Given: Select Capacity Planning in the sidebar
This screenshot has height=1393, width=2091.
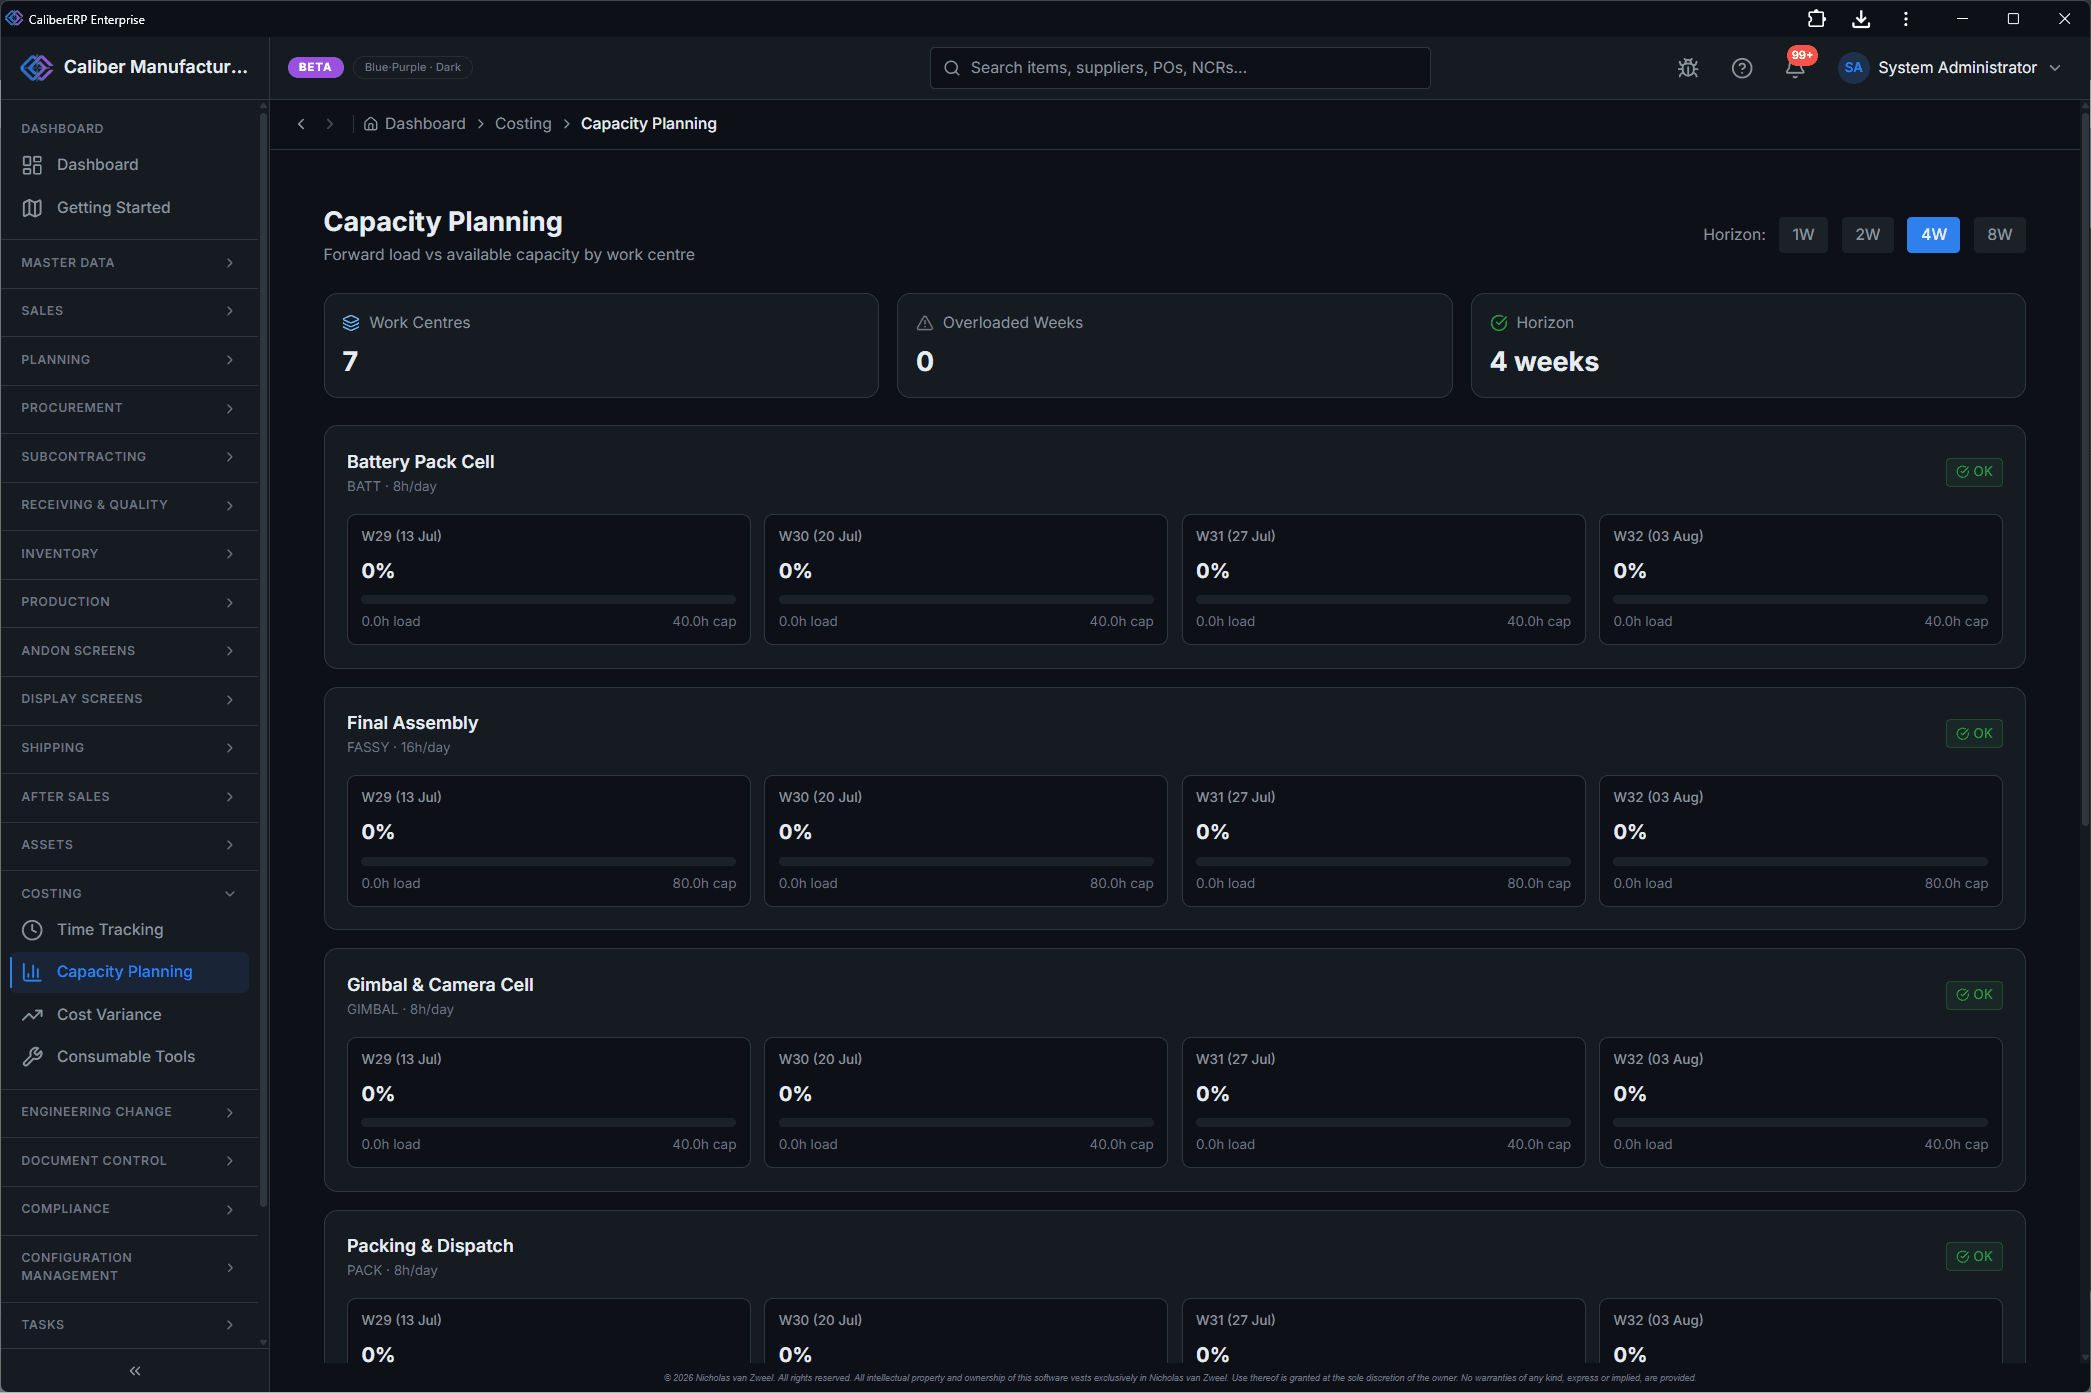Looking at the screenshot, I should point(129,972).
